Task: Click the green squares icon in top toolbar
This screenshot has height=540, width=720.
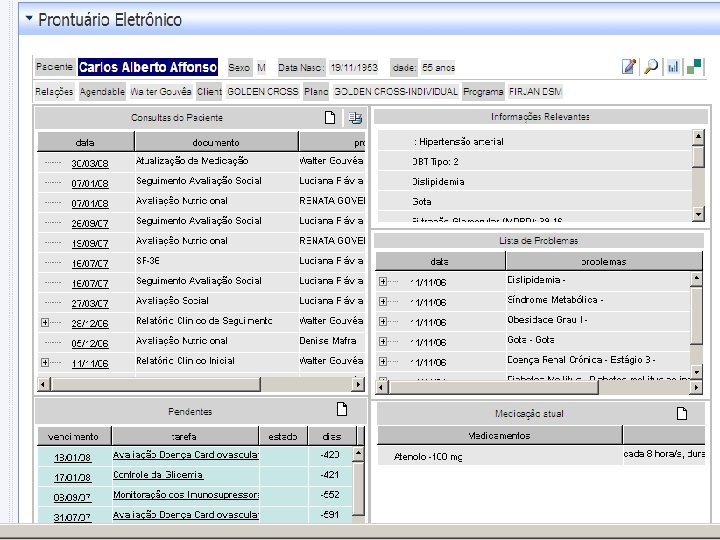Action: point(695,67)
